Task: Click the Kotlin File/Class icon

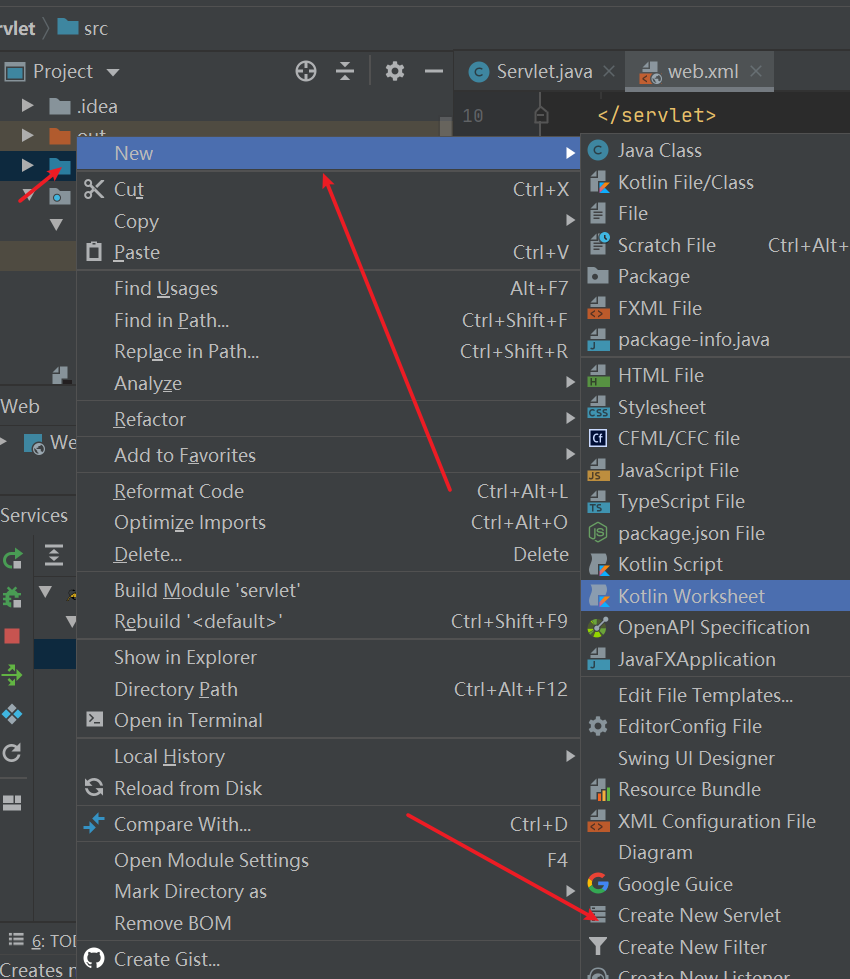Action: [599, 182]
